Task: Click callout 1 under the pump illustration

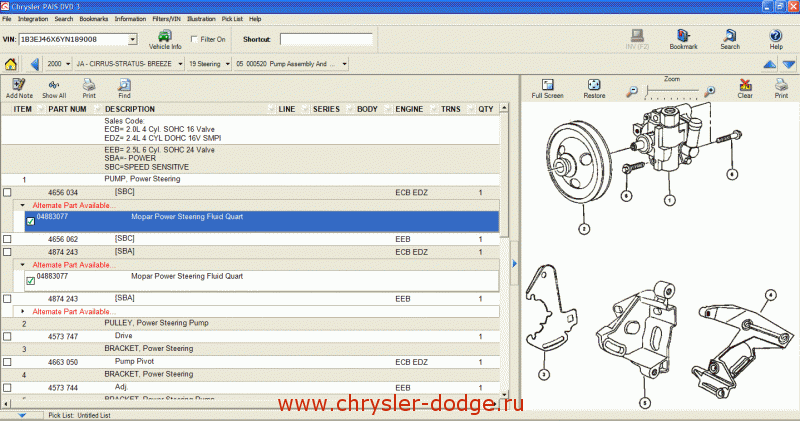Action: point(669,200)
